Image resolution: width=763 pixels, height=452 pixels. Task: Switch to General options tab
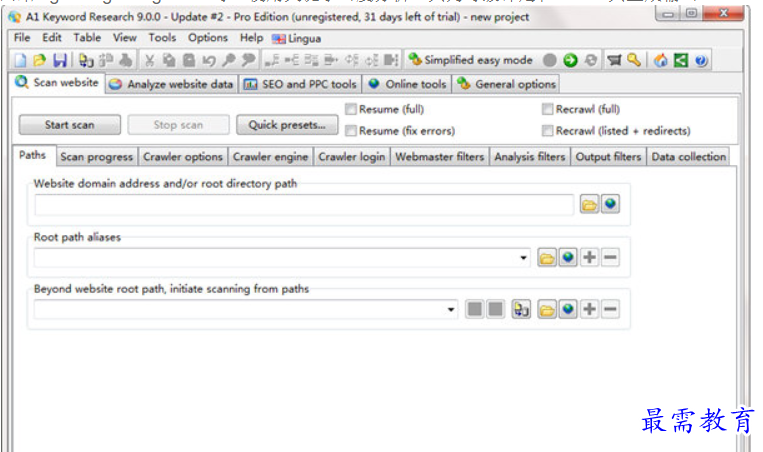(x=506, y=84)
